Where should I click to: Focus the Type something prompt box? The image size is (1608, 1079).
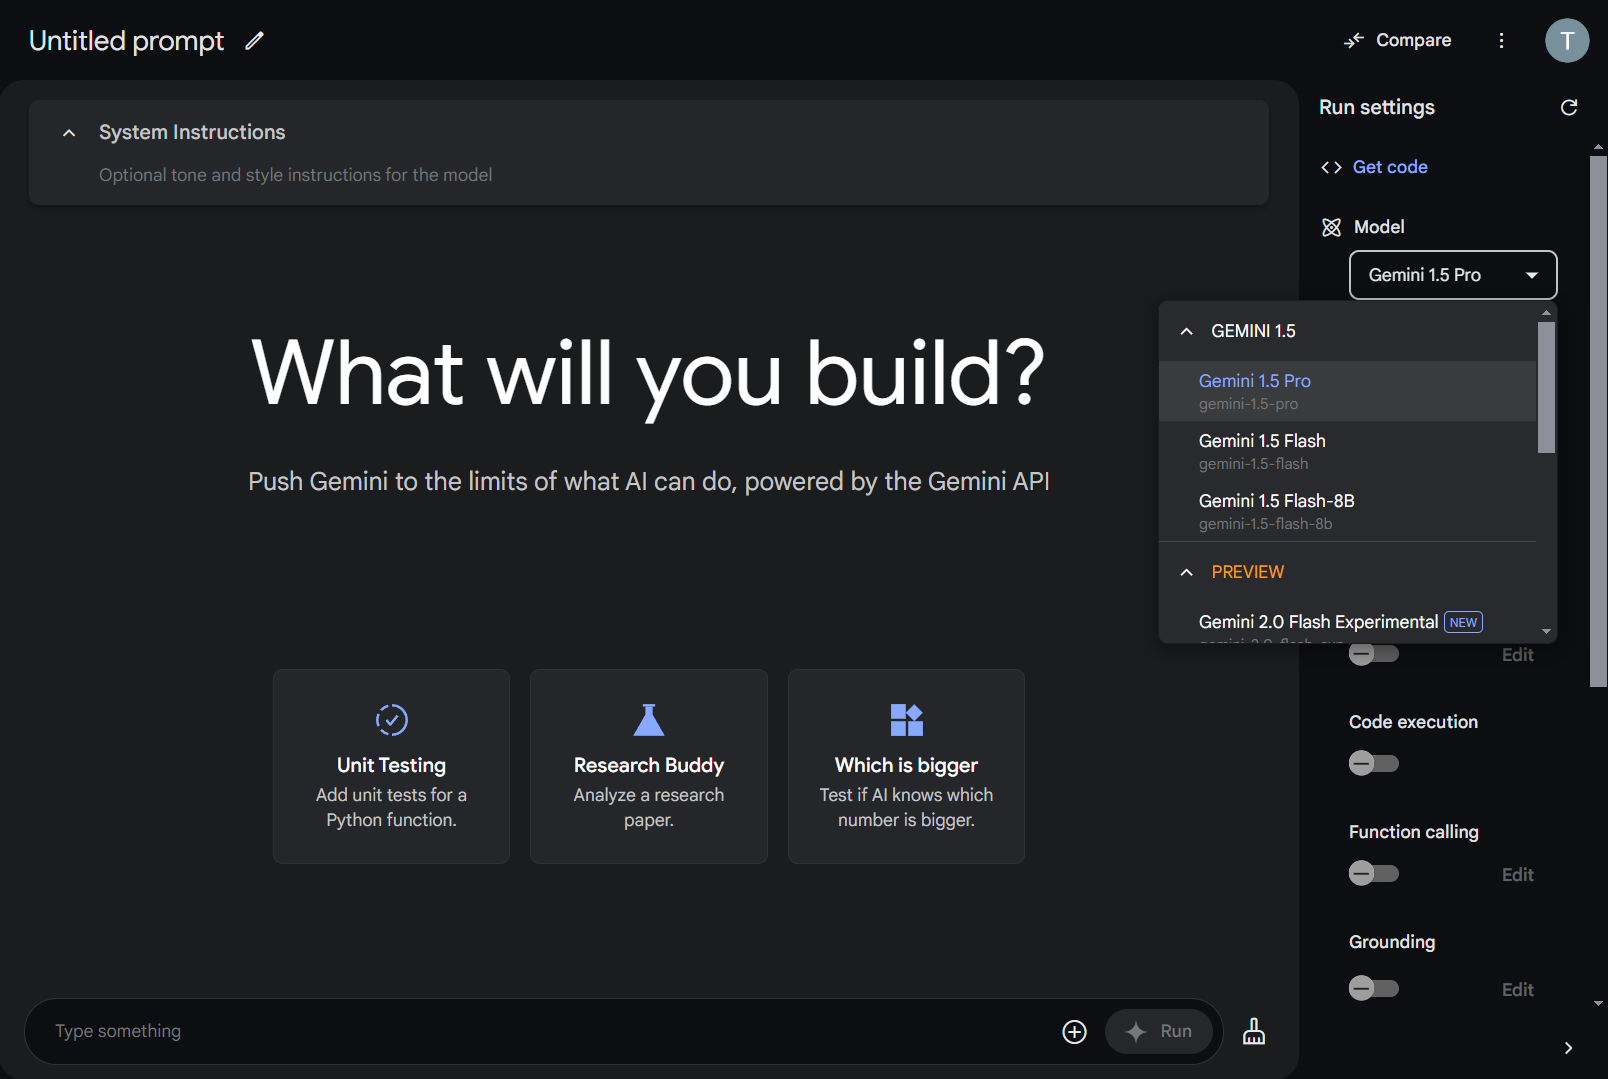click(x=550, y=1031)
